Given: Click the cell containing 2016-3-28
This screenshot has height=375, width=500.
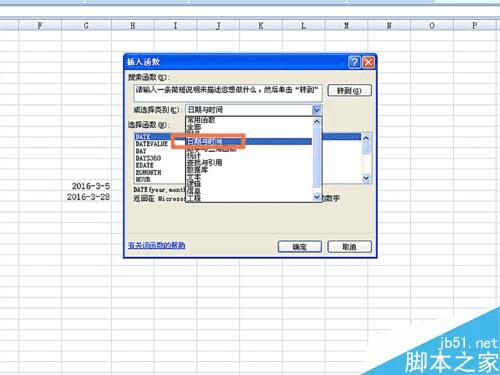Looking at the screenshot, I should 87,197.
